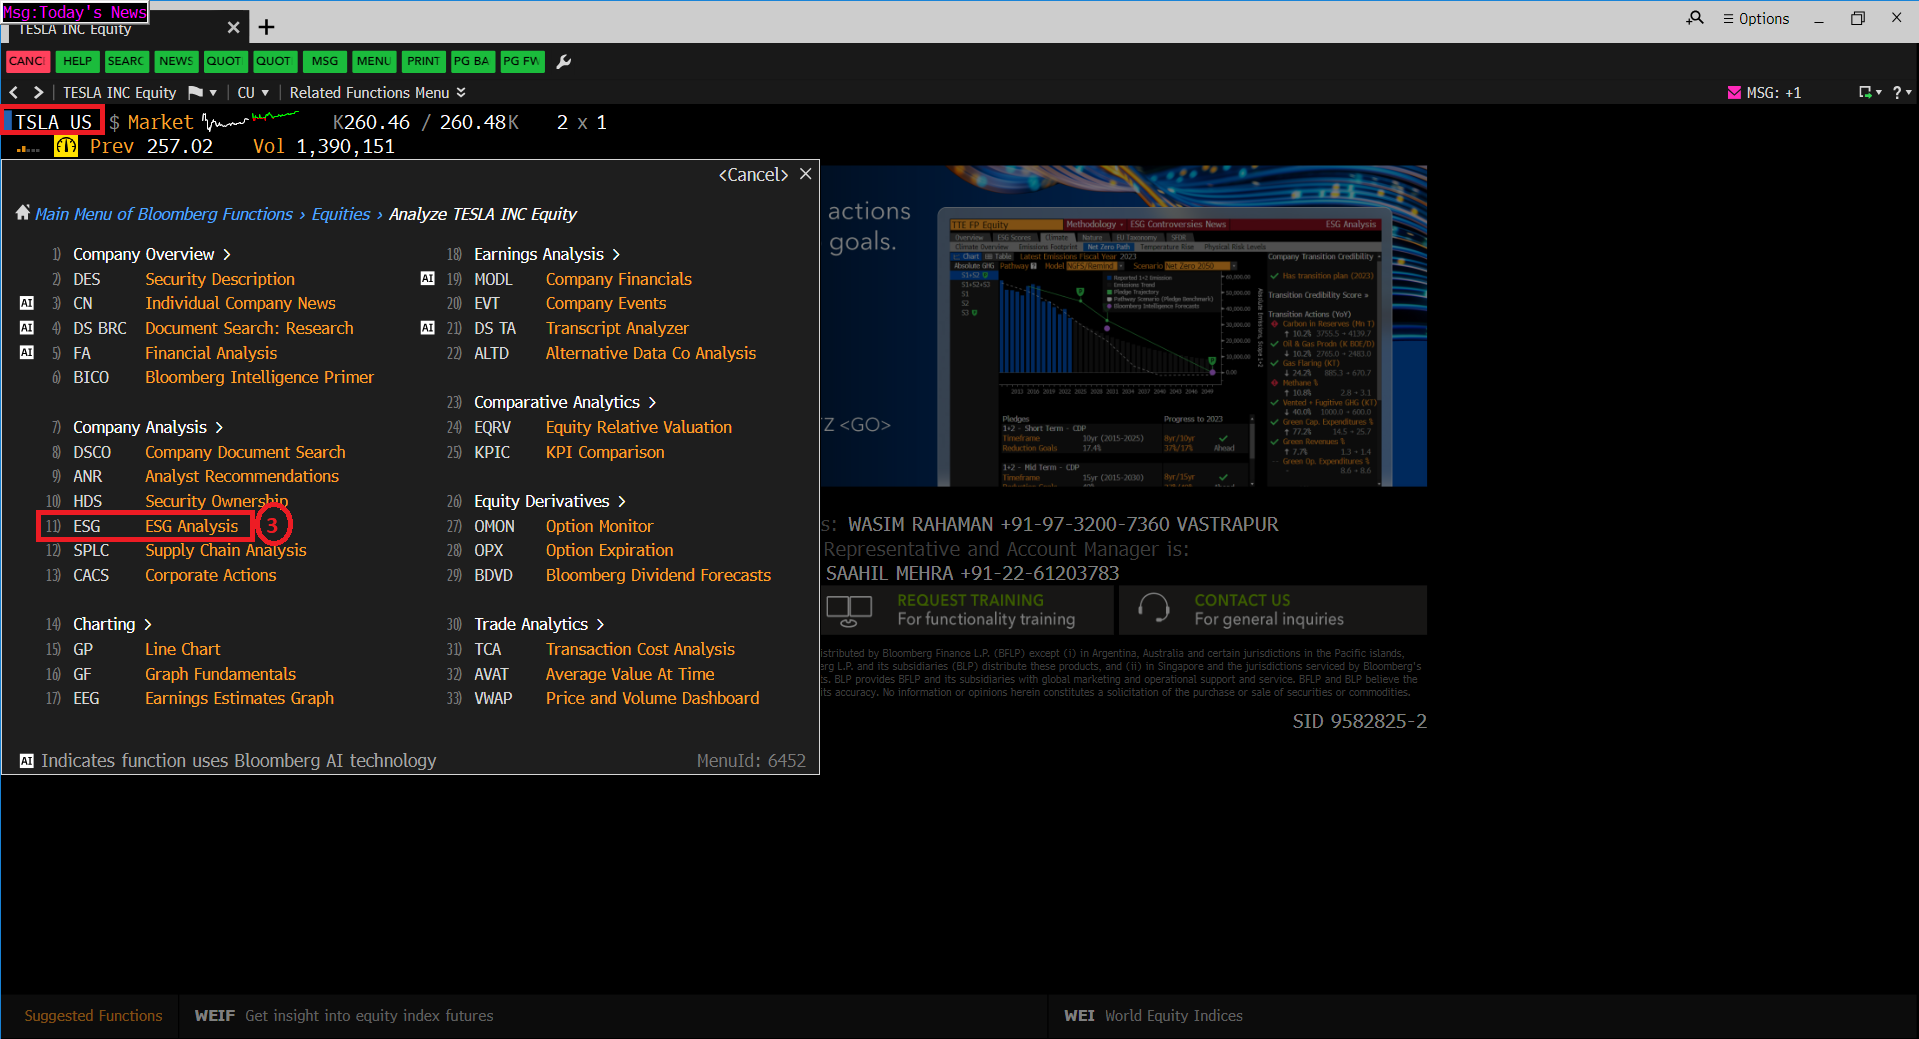This screenshot has width=1919, height=1039.
Task: Close the TESLA INC Equity tab
Action: tap(233, 27)
